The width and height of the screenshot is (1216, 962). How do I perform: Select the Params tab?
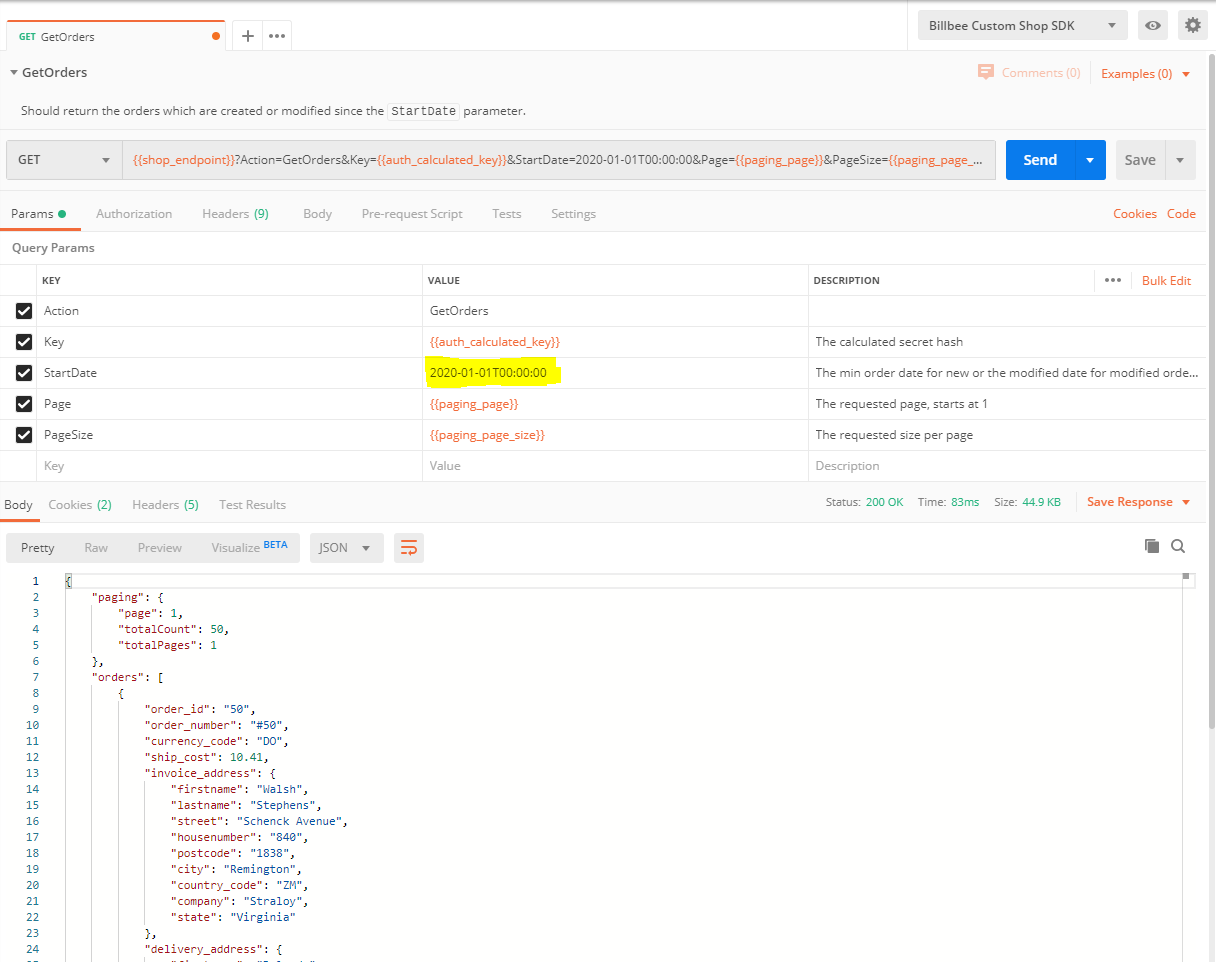(38, 214)
